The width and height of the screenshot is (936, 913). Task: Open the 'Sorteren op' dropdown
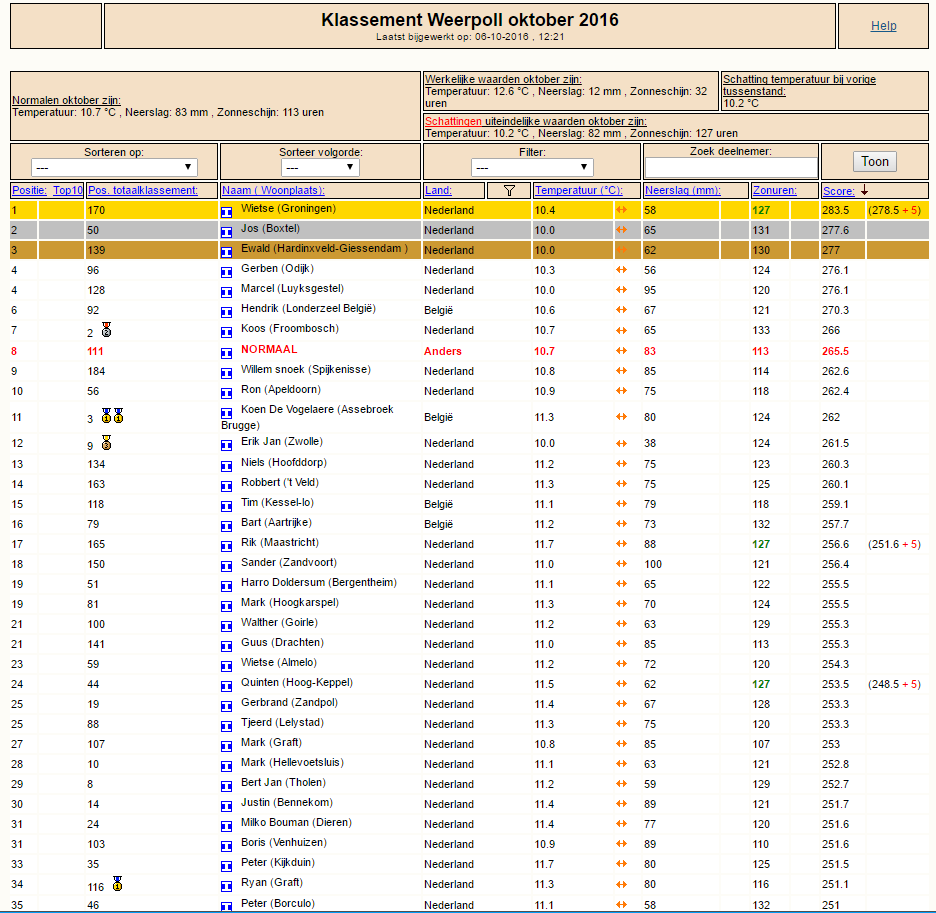[114, 167]
